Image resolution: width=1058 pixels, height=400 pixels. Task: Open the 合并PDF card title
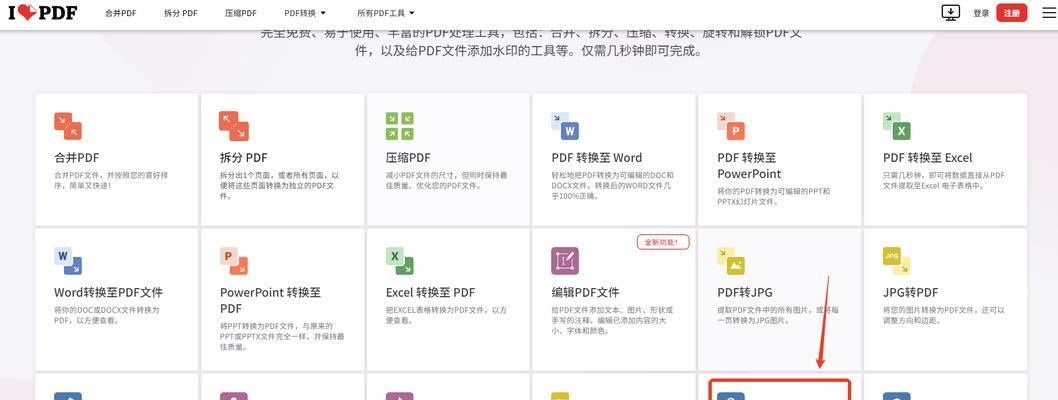point(76,158)
